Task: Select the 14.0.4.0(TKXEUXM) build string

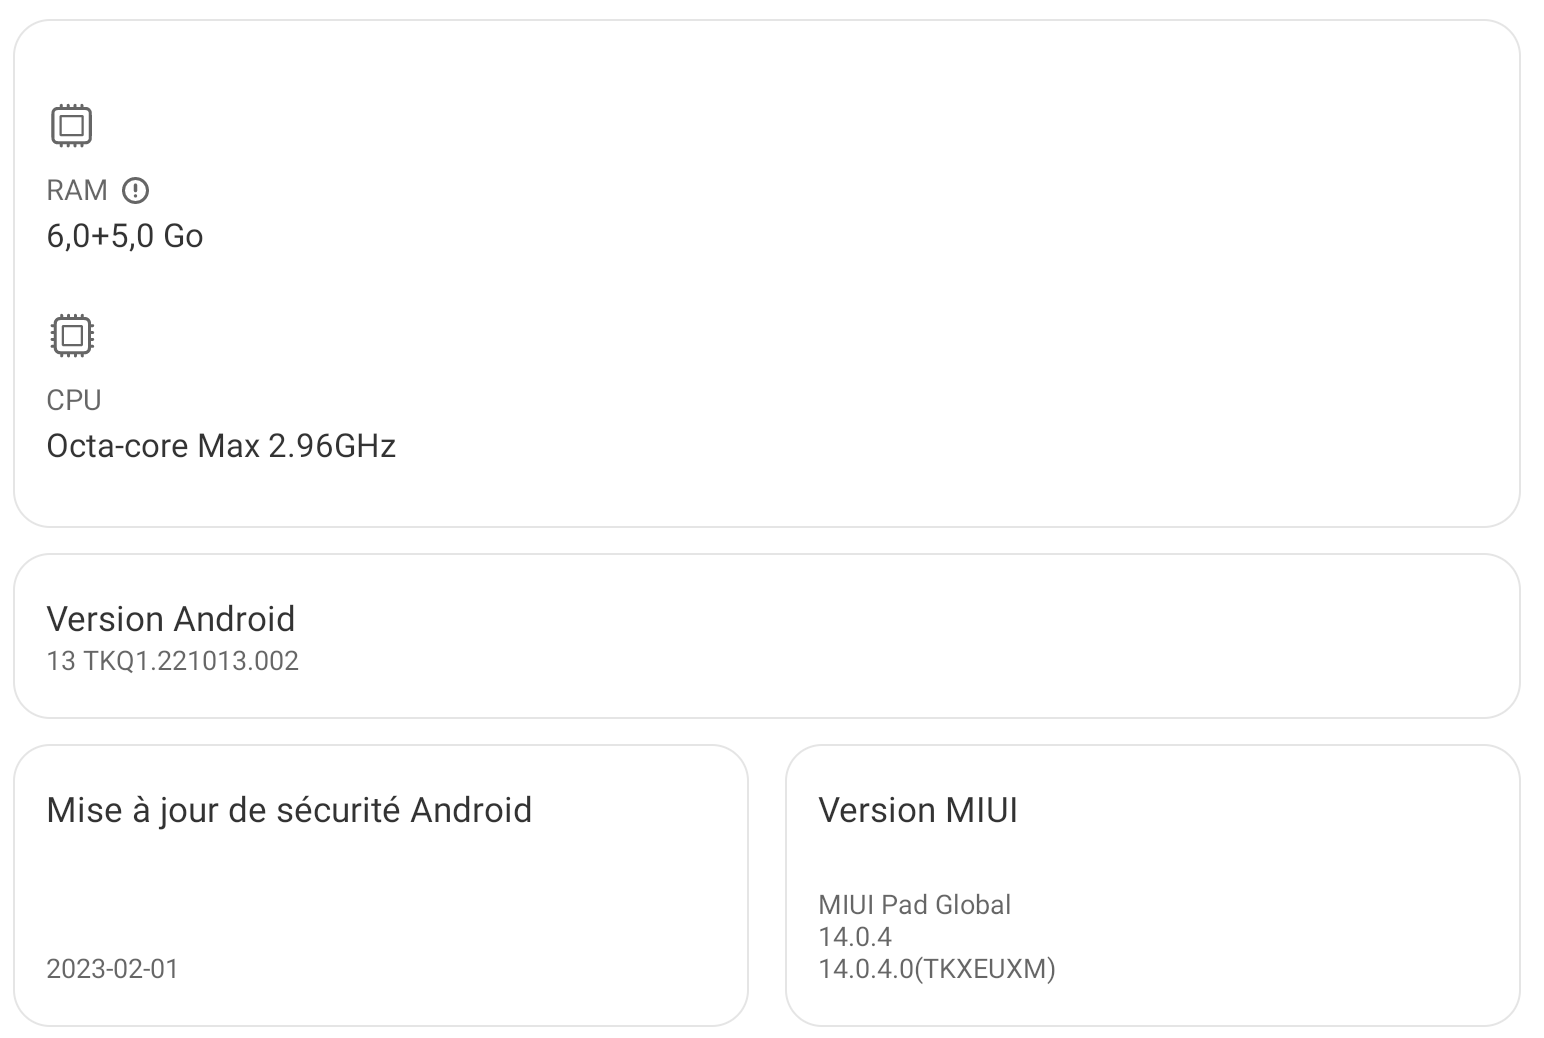Action: (937, 969)
